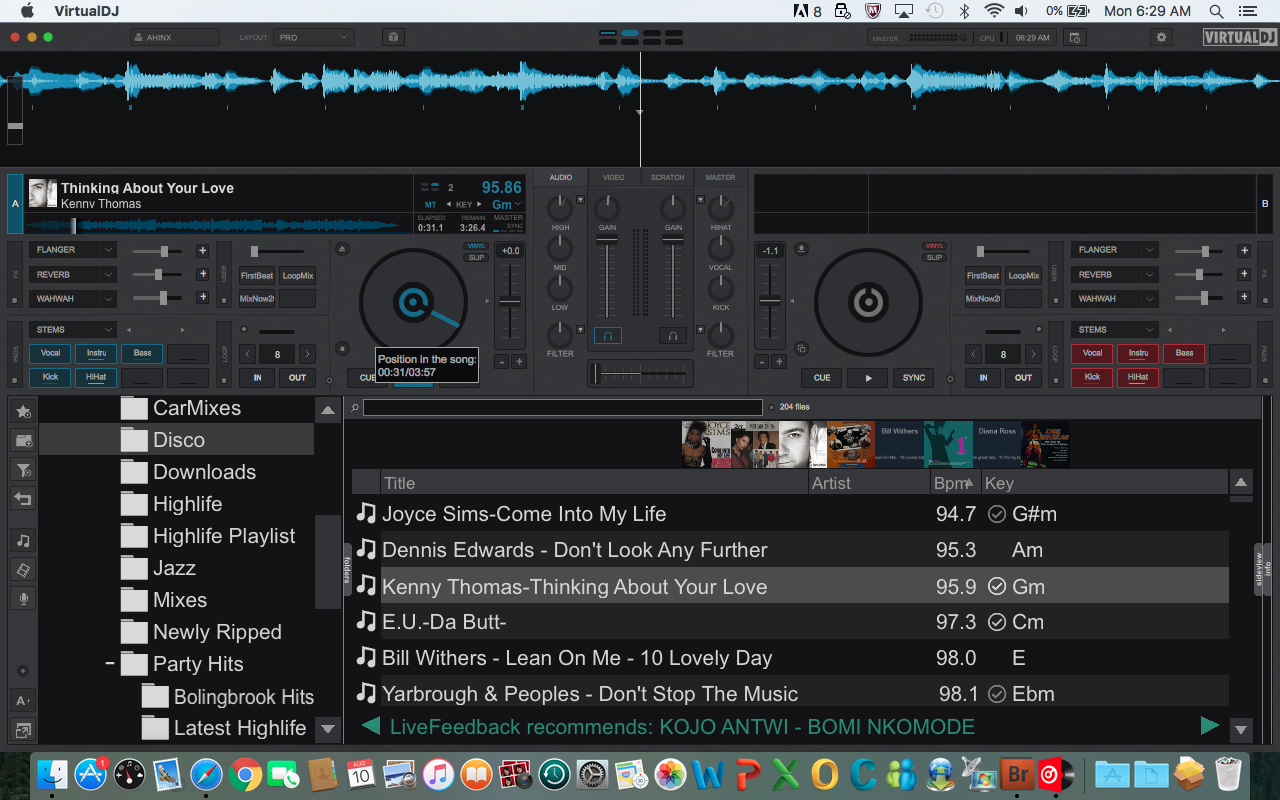Click the pop-out browser window icon

[x=23, y=730]
